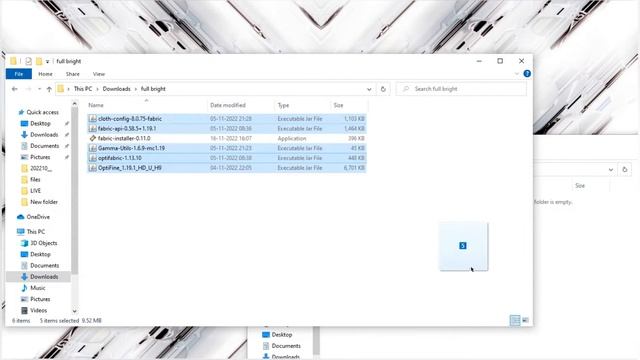
Task: Expand address dropdown in background window
Action: (x=611, y=169)
